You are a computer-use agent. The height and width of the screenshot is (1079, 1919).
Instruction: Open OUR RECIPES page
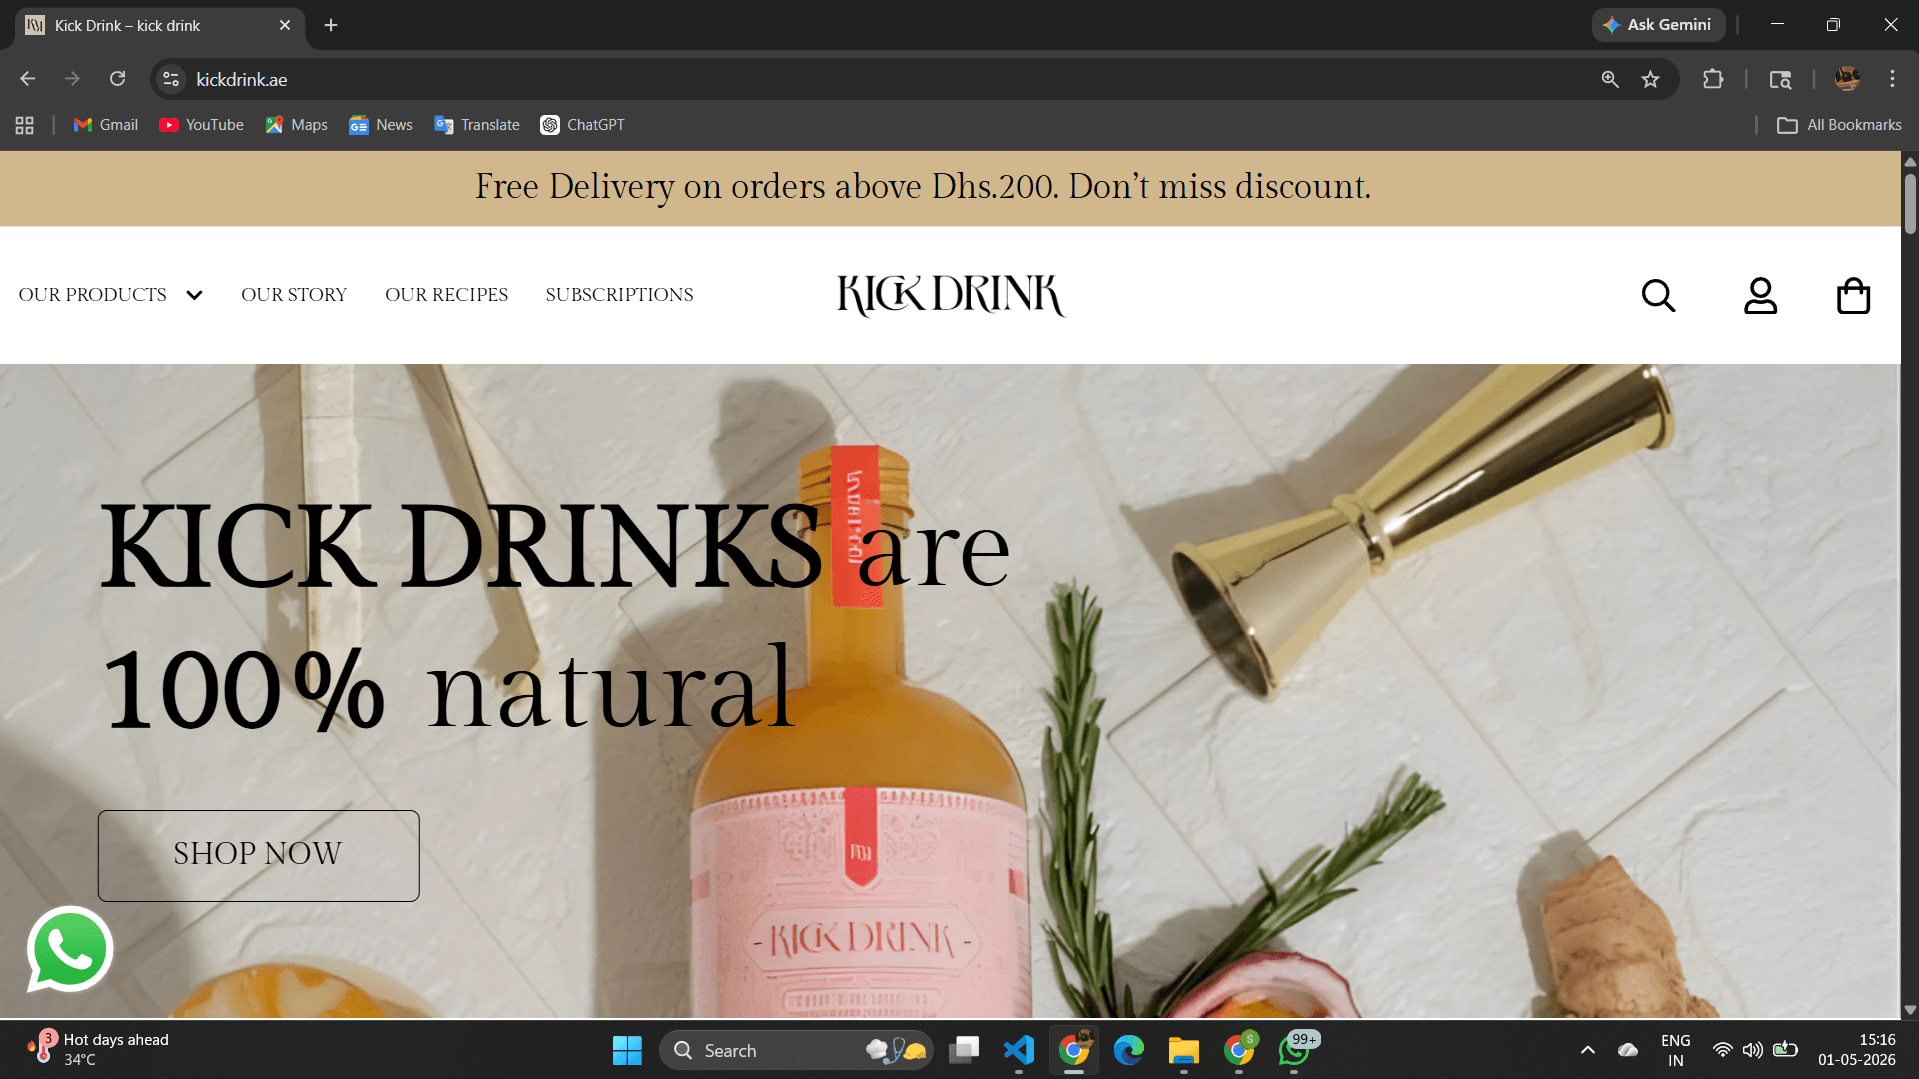point(446,295)
